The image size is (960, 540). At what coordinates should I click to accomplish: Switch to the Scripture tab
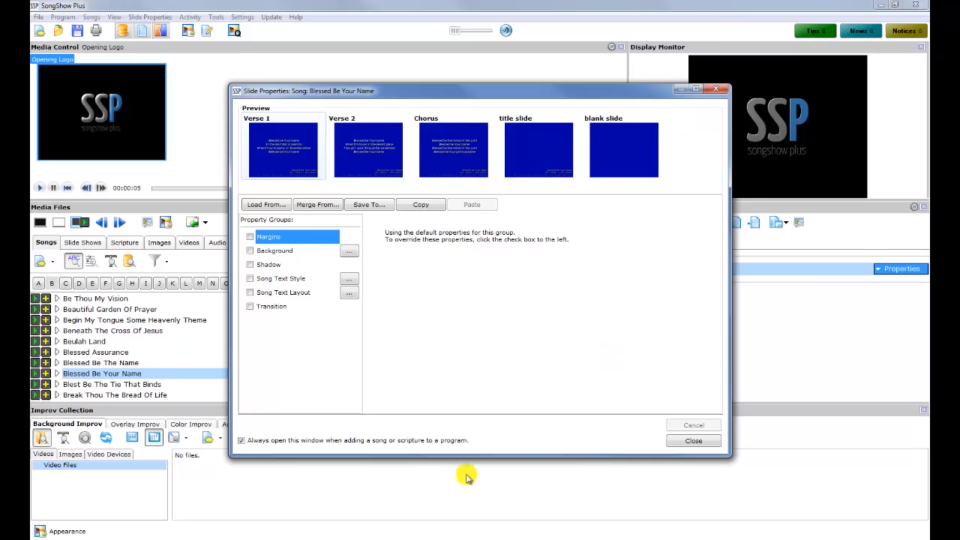coord(124,242)
